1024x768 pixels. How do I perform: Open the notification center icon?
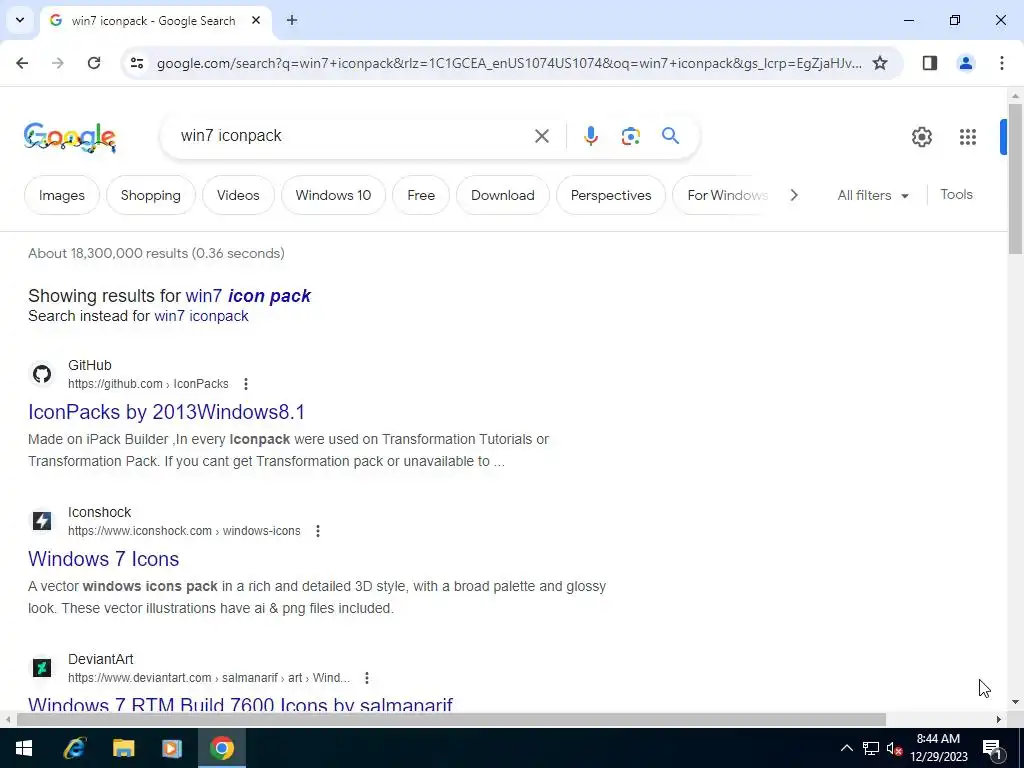(992, 749)
